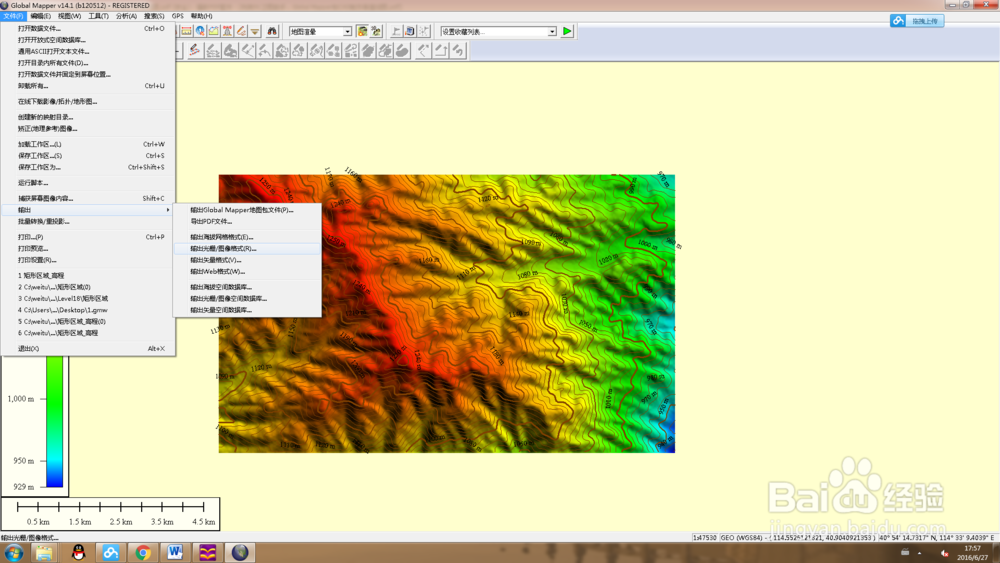This screenshot has height=563, width=1000.
Task: Click the filled area blob digitizer icon
Action: click(402, 50)
